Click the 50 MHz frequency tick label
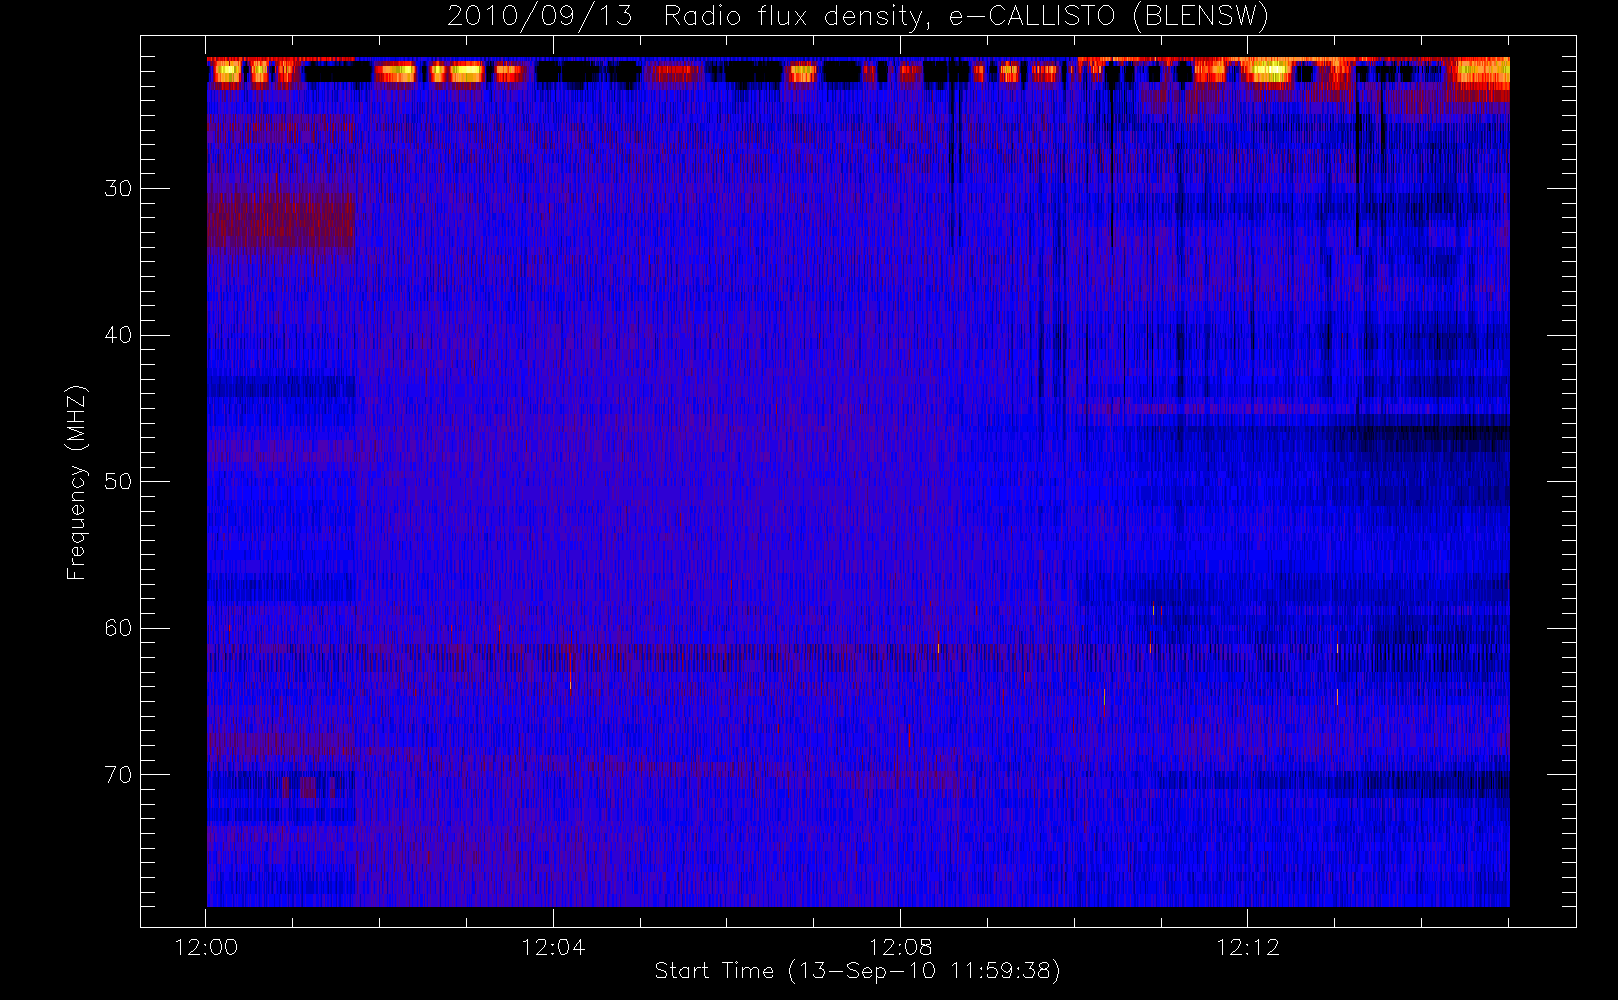 pyautogui.click(x=118, y=482)
